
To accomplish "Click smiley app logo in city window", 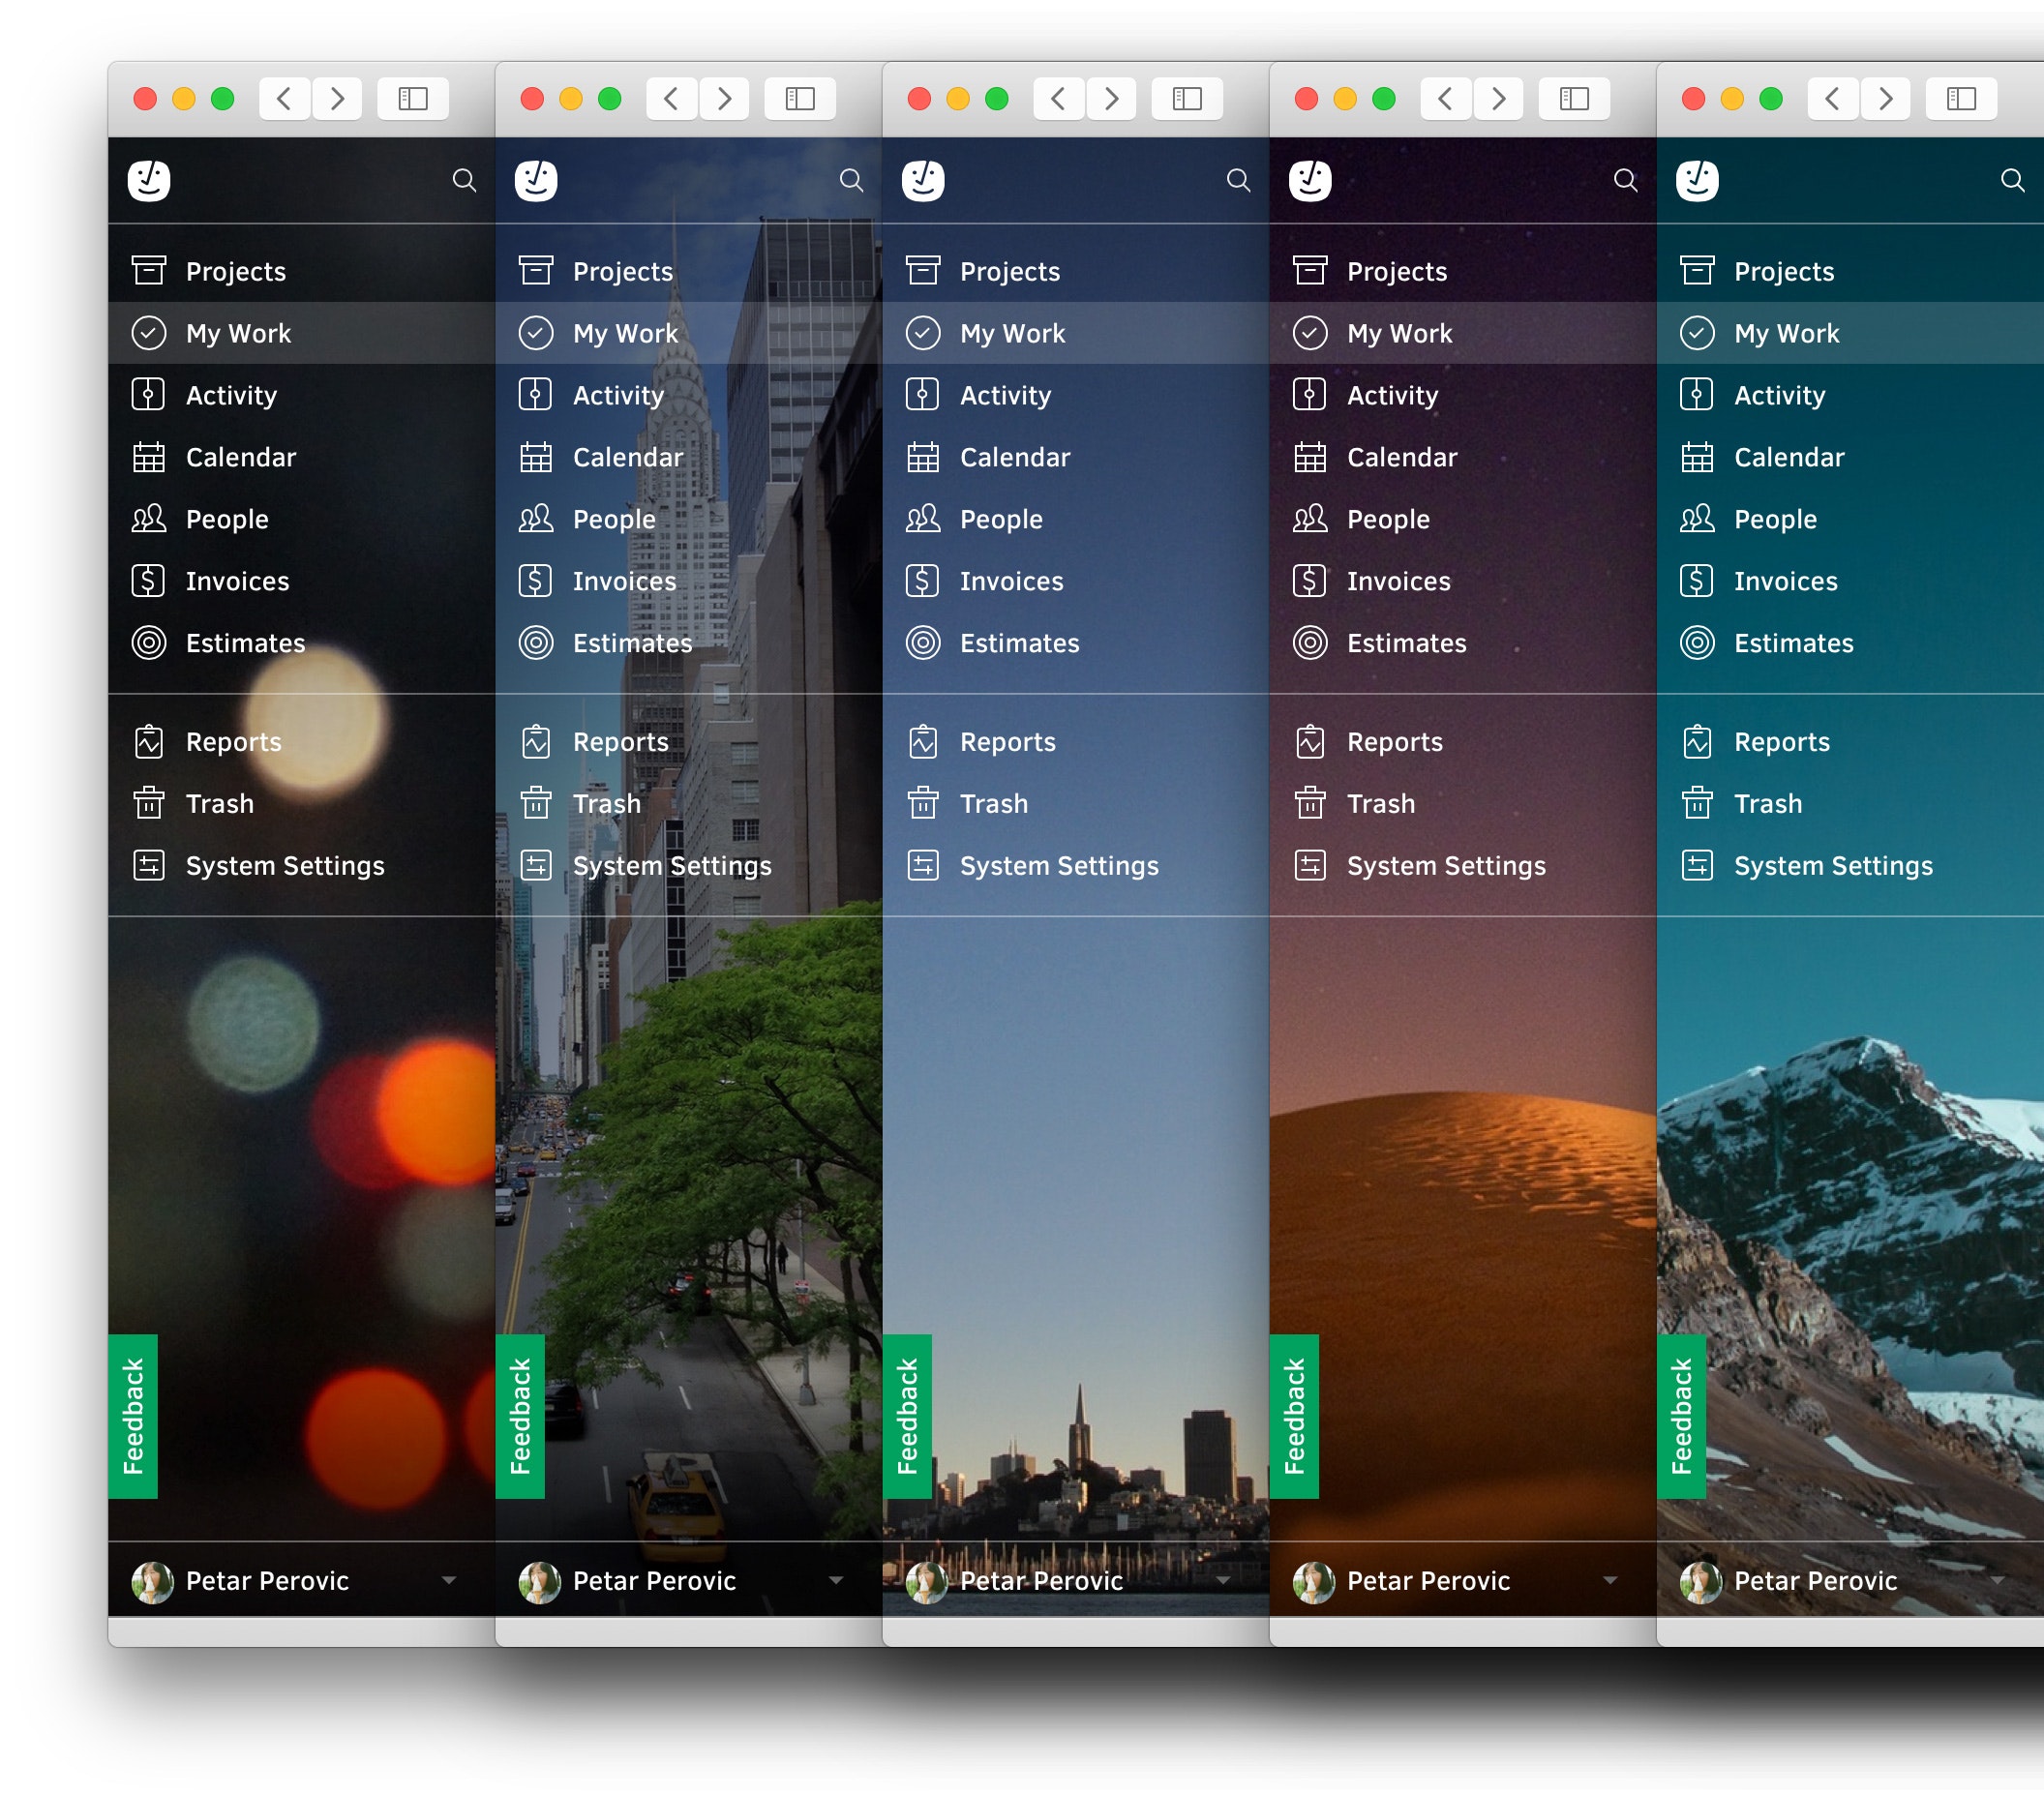I will 536,180.
